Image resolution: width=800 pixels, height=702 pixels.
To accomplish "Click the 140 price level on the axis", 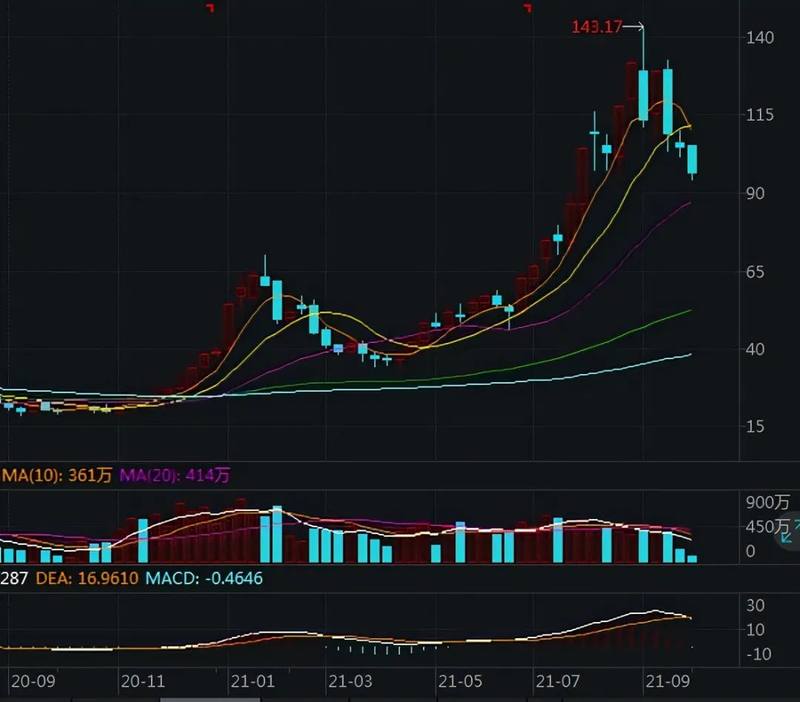I will (x=760, y=37).
